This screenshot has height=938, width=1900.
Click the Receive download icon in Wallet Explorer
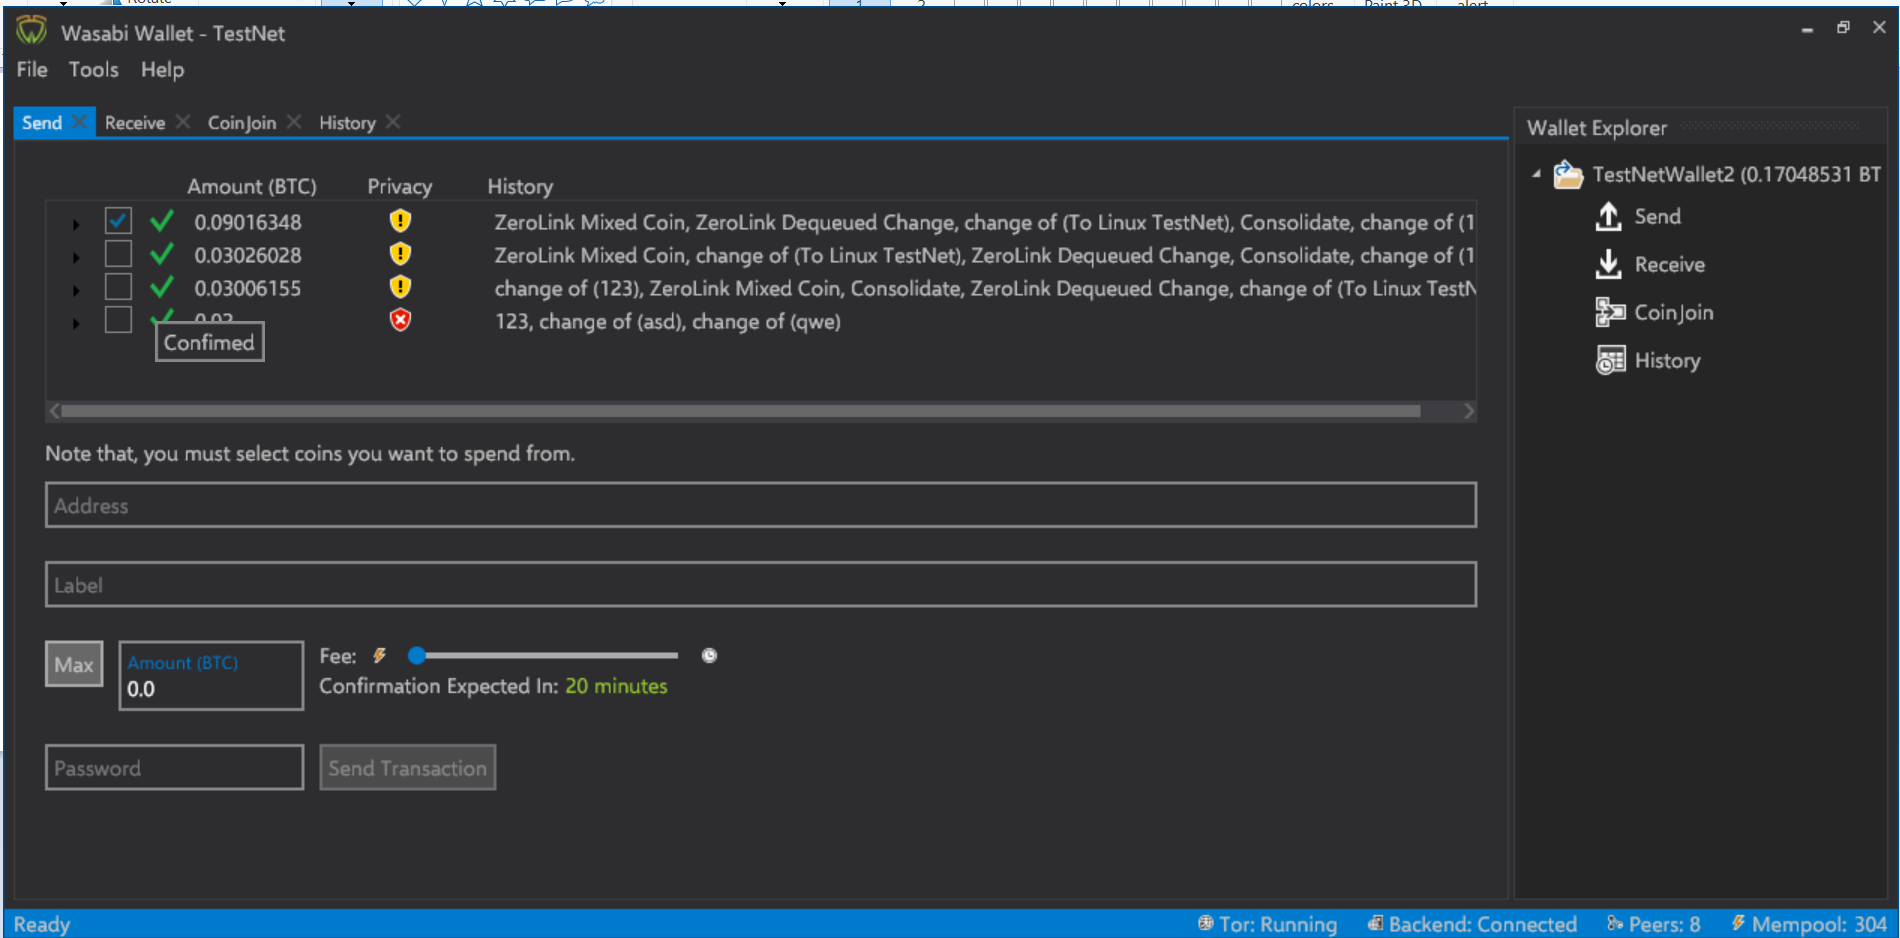1608,264
